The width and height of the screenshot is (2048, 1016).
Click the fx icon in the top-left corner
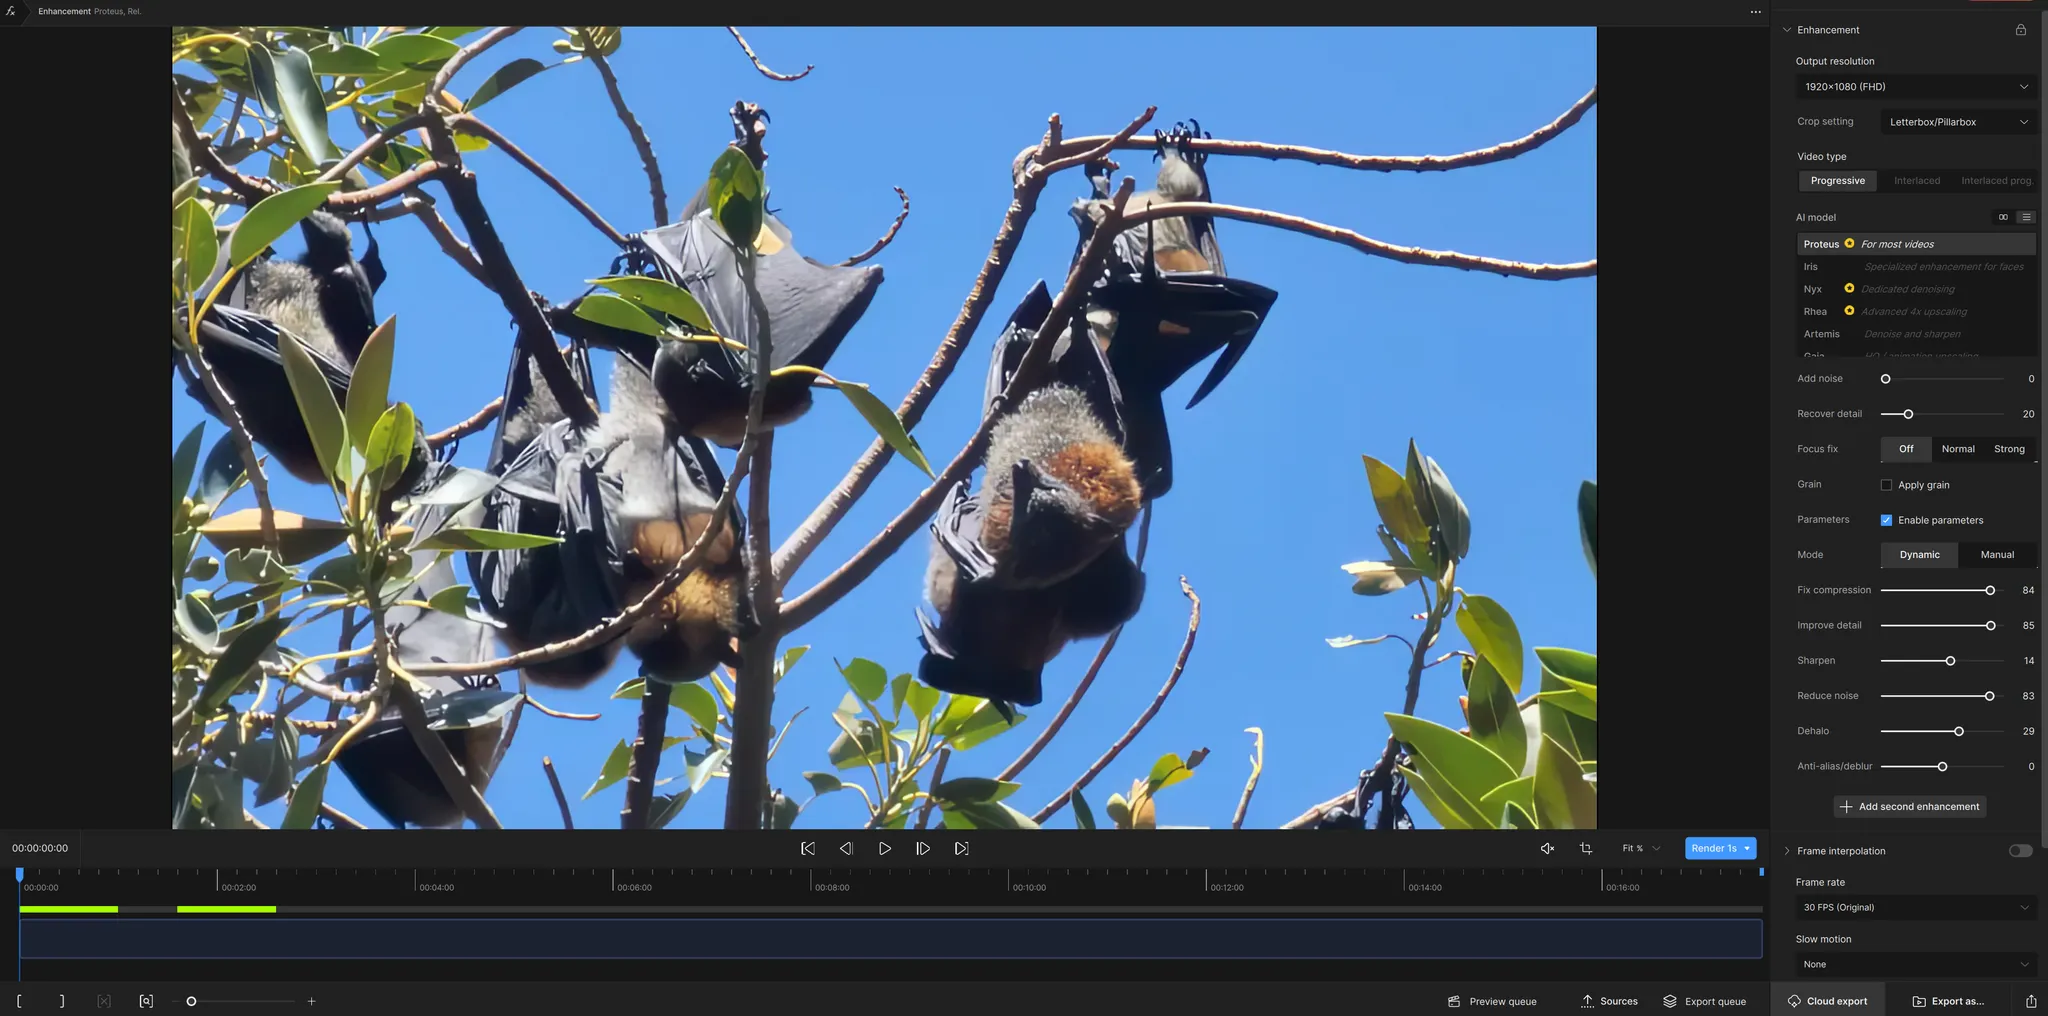(x=11, y=11)
